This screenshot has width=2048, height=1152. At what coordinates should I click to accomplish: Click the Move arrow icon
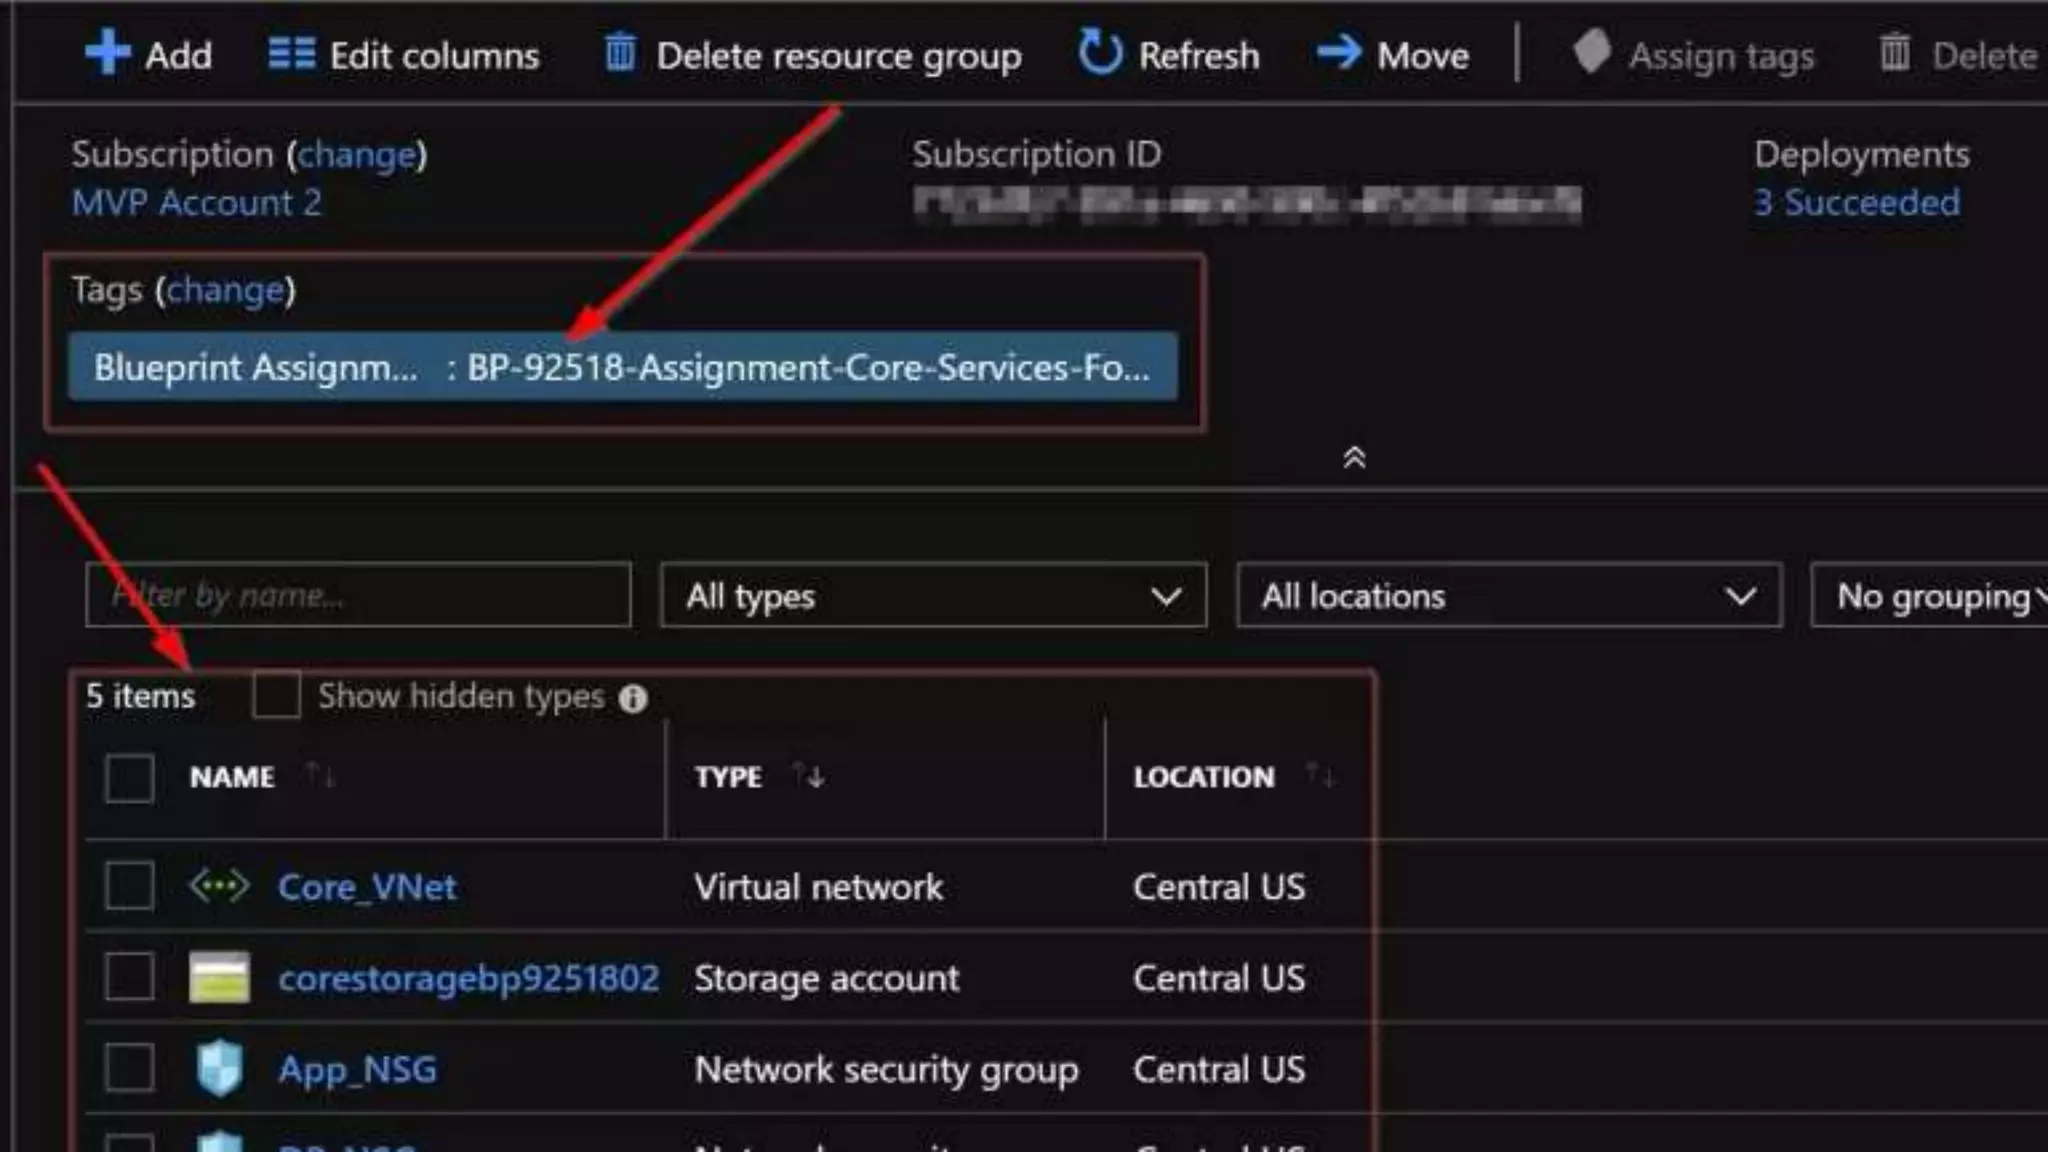(1339, 52)
